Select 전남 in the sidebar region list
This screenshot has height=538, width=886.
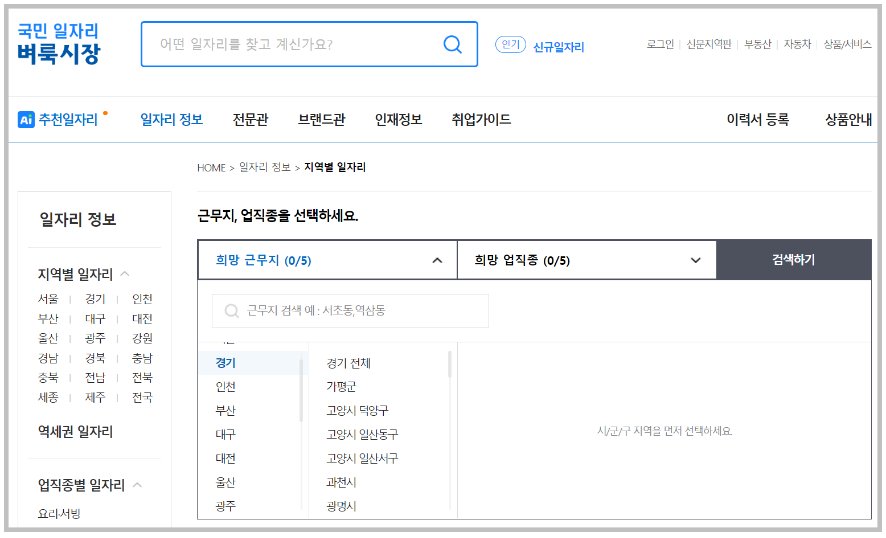coord(95,378)
